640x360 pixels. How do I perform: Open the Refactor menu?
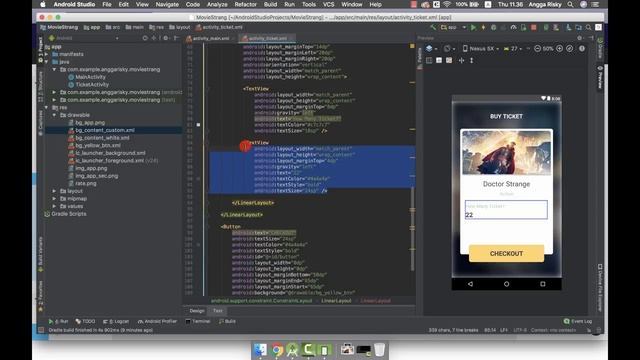pyautogui.click(x=246, y=4)
